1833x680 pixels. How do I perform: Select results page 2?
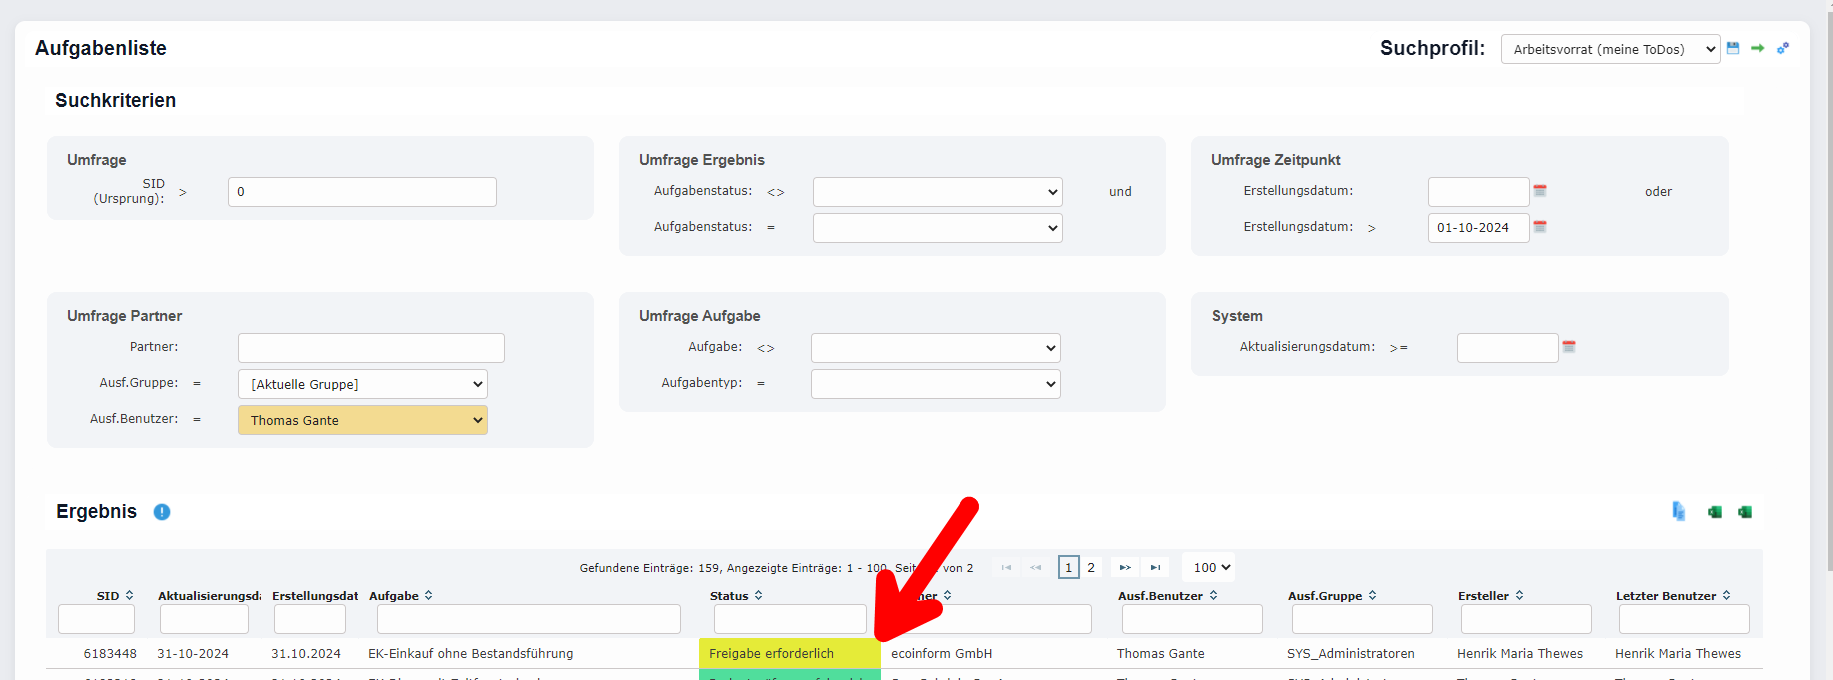[x=1091, y=567]
